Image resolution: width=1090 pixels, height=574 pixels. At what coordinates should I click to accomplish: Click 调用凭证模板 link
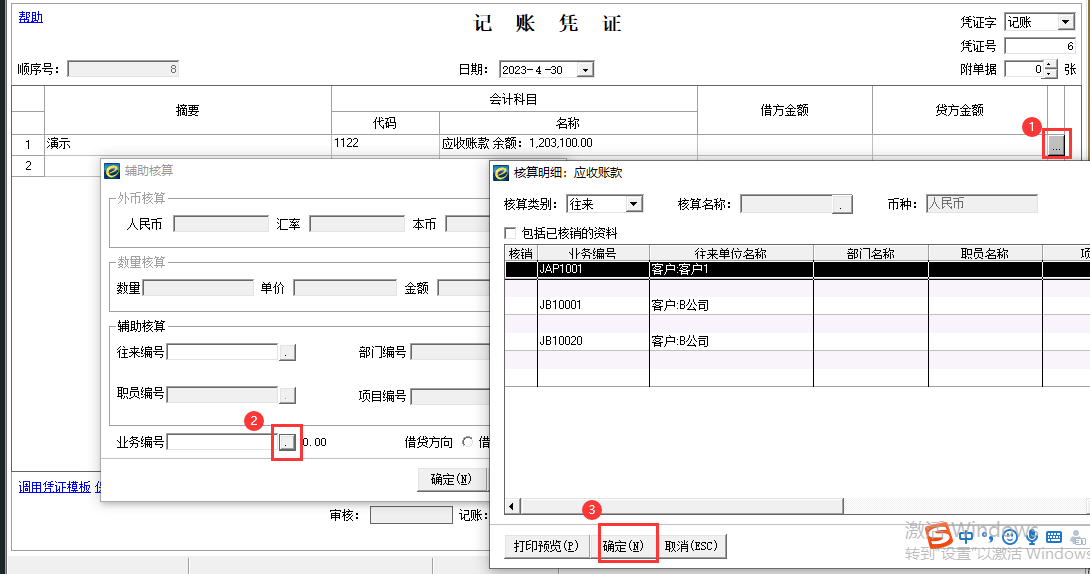pyautogui.click(x=55, y=487)
